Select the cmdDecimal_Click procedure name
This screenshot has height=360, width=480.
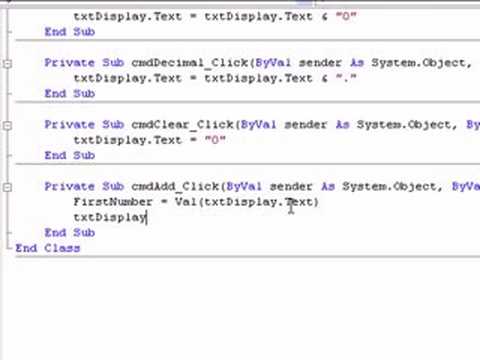pyautogui.click(x=190, y=63)
